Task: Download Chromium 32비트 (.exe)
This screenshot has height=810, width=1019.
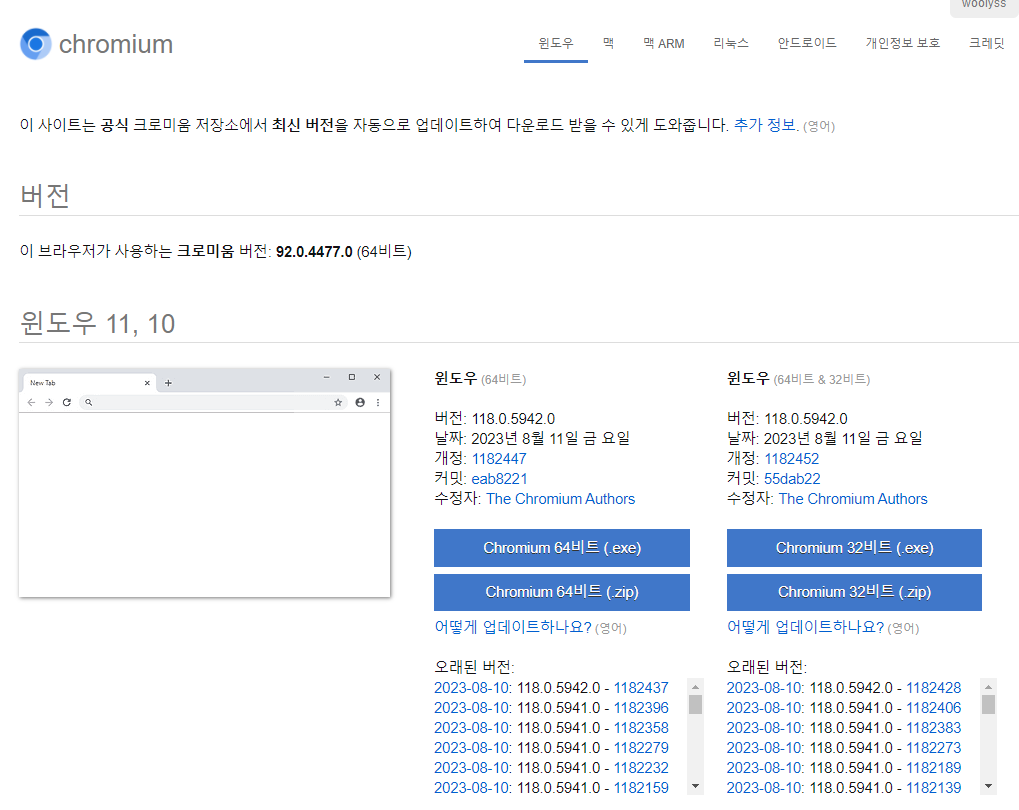Action: click(x=854, y=548)
